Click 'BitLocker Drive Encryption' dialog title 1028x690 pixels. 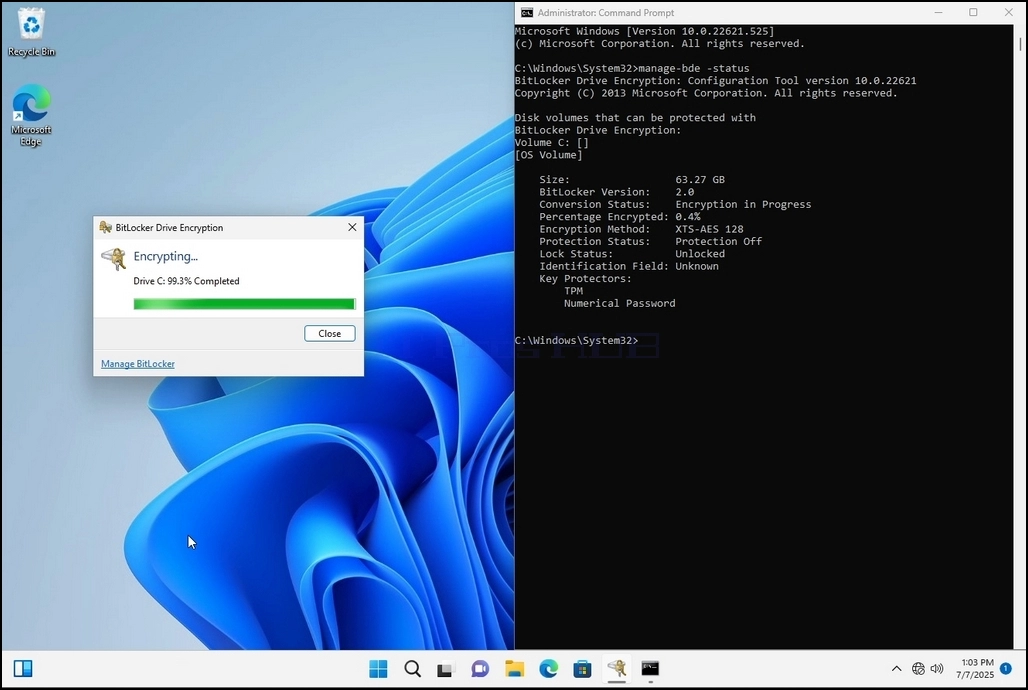(169, 228)
